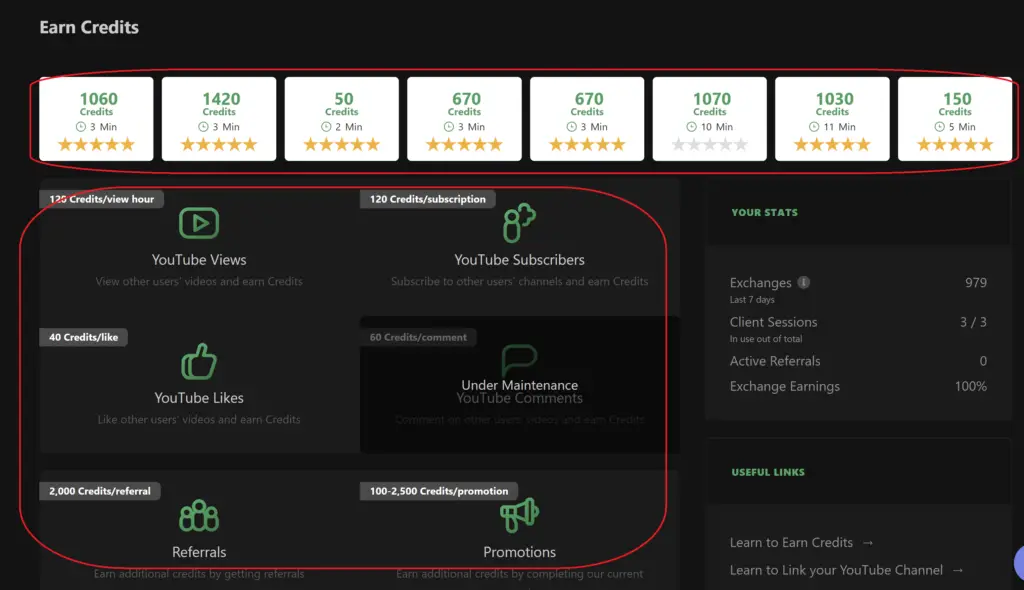1024x590 pixels.
Task: Click the Earn Credits page heading
Action: 89,27
